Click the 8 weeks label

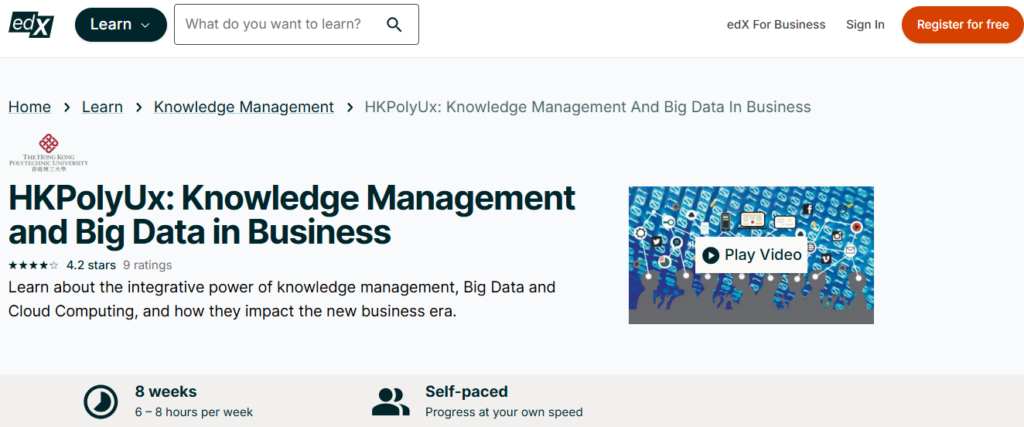tap(166, 392)
